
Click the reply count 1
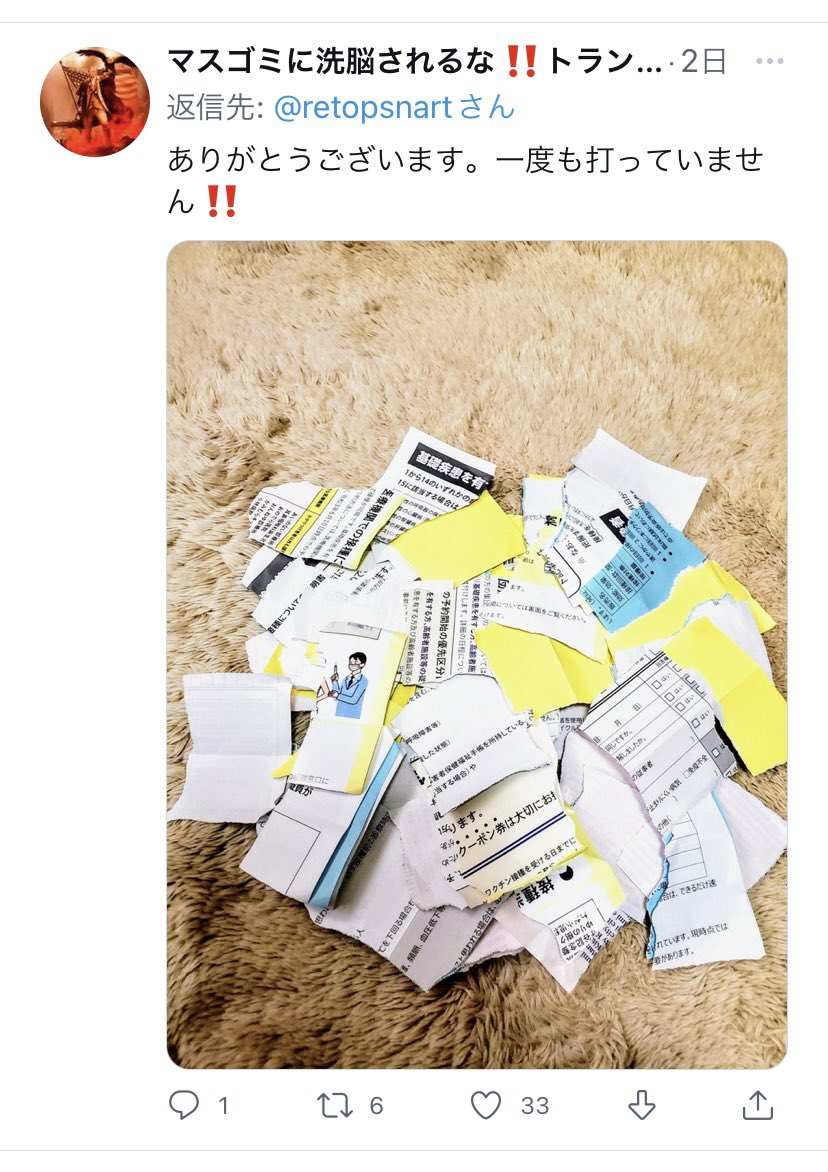pos(223,1105)
